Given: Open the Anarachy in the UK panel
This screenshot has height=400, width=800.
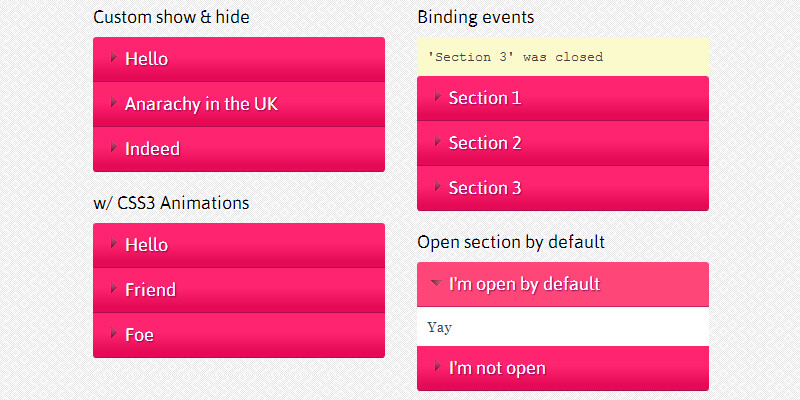Looking at the screenshot, I should pos(238,104).
